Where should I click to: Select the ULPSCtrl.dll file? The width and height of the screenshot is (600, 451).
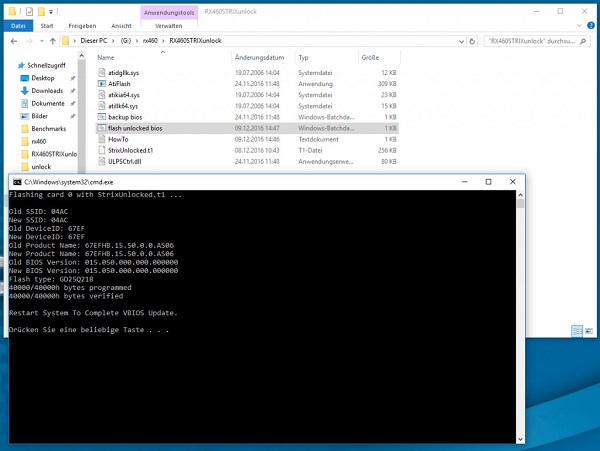point(124,161)
